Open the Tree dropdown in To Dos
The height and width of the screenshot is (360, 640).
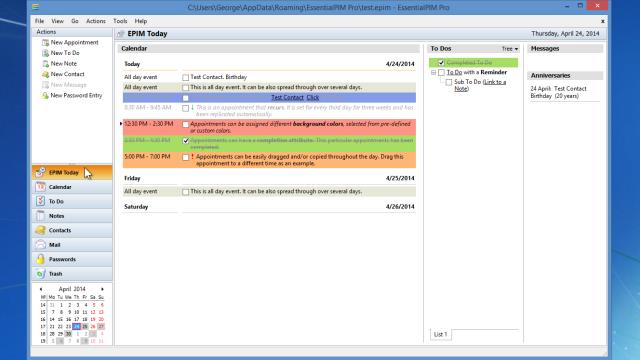tap(510, 49)
